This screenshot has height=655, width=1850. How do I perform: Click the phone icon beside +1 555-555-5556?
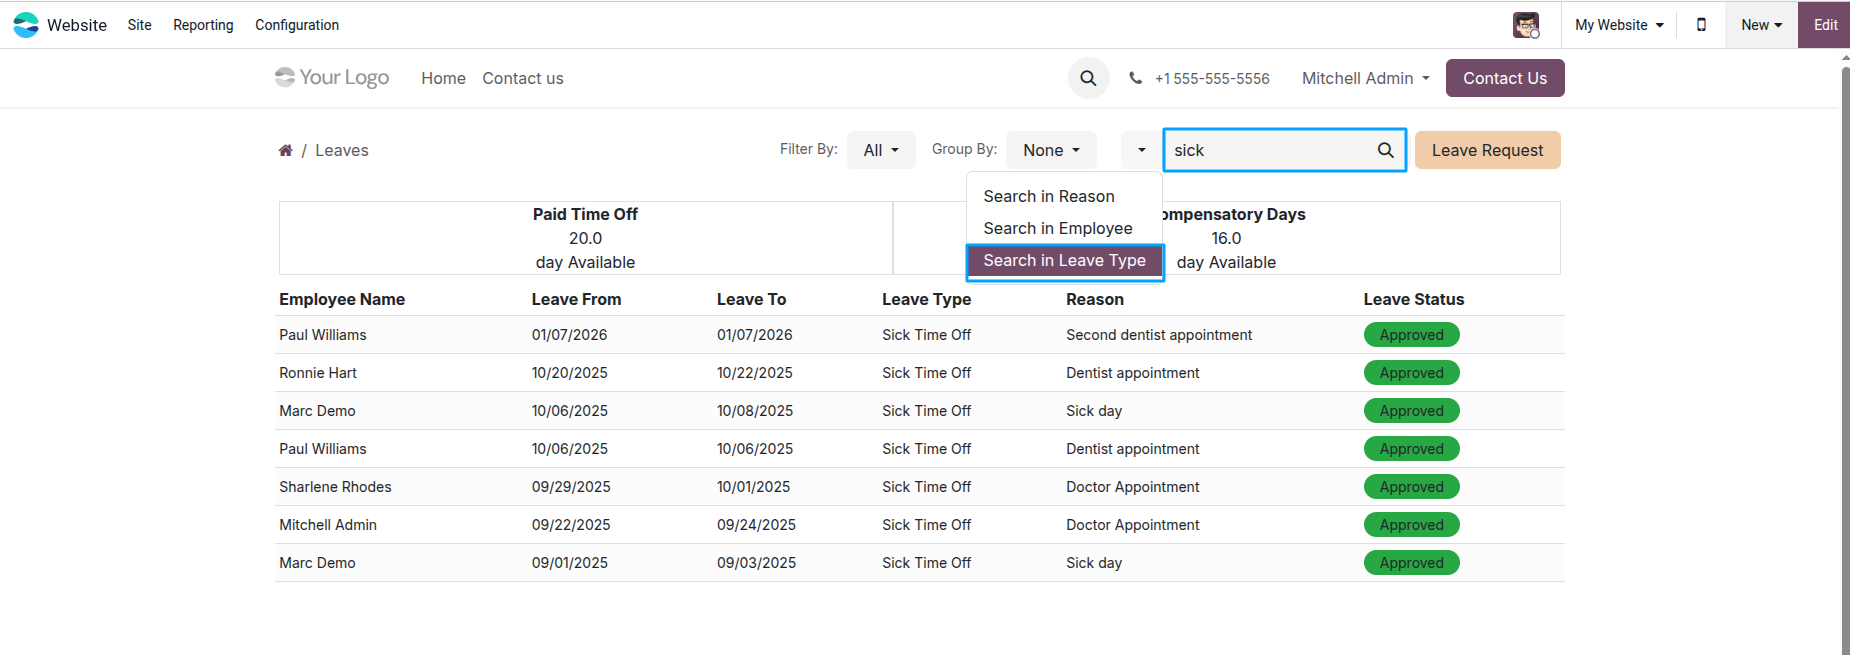[x=1135, y=78]
